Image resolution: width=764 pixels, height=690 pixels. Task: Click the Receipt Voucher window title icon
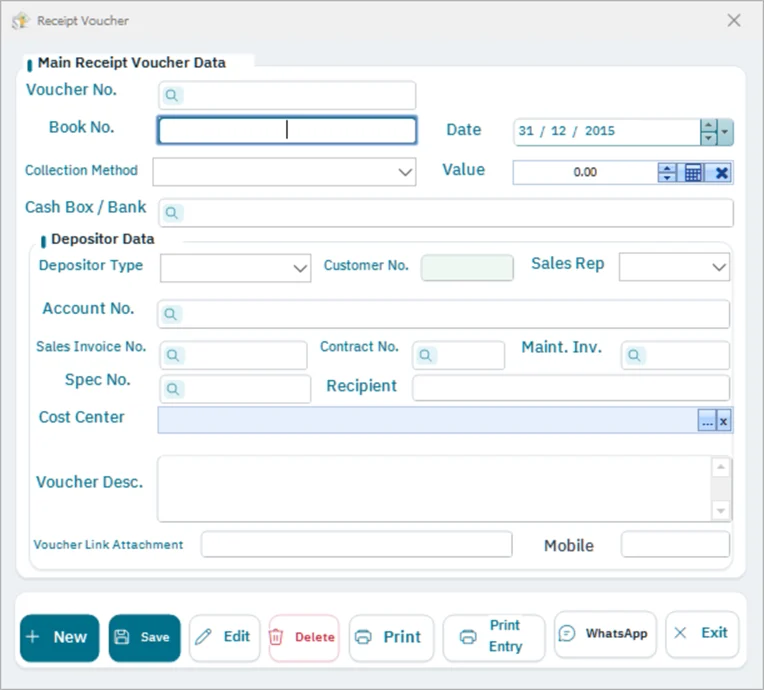coord(21,21)
